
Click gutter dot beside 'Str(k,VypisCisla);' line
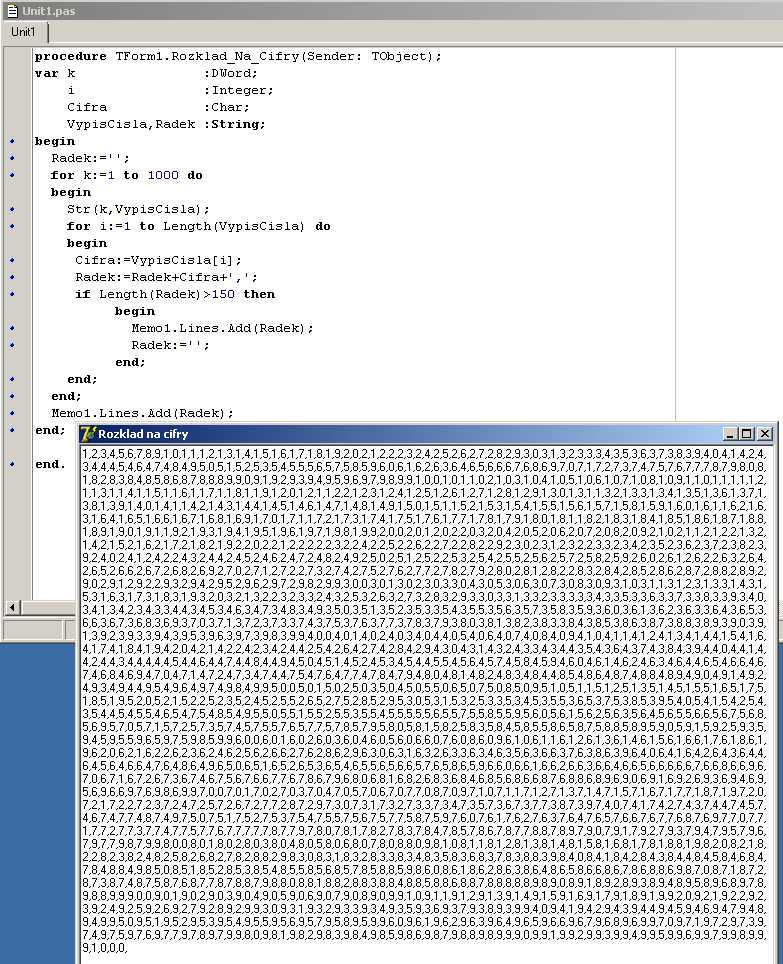[x=12, y=209]
